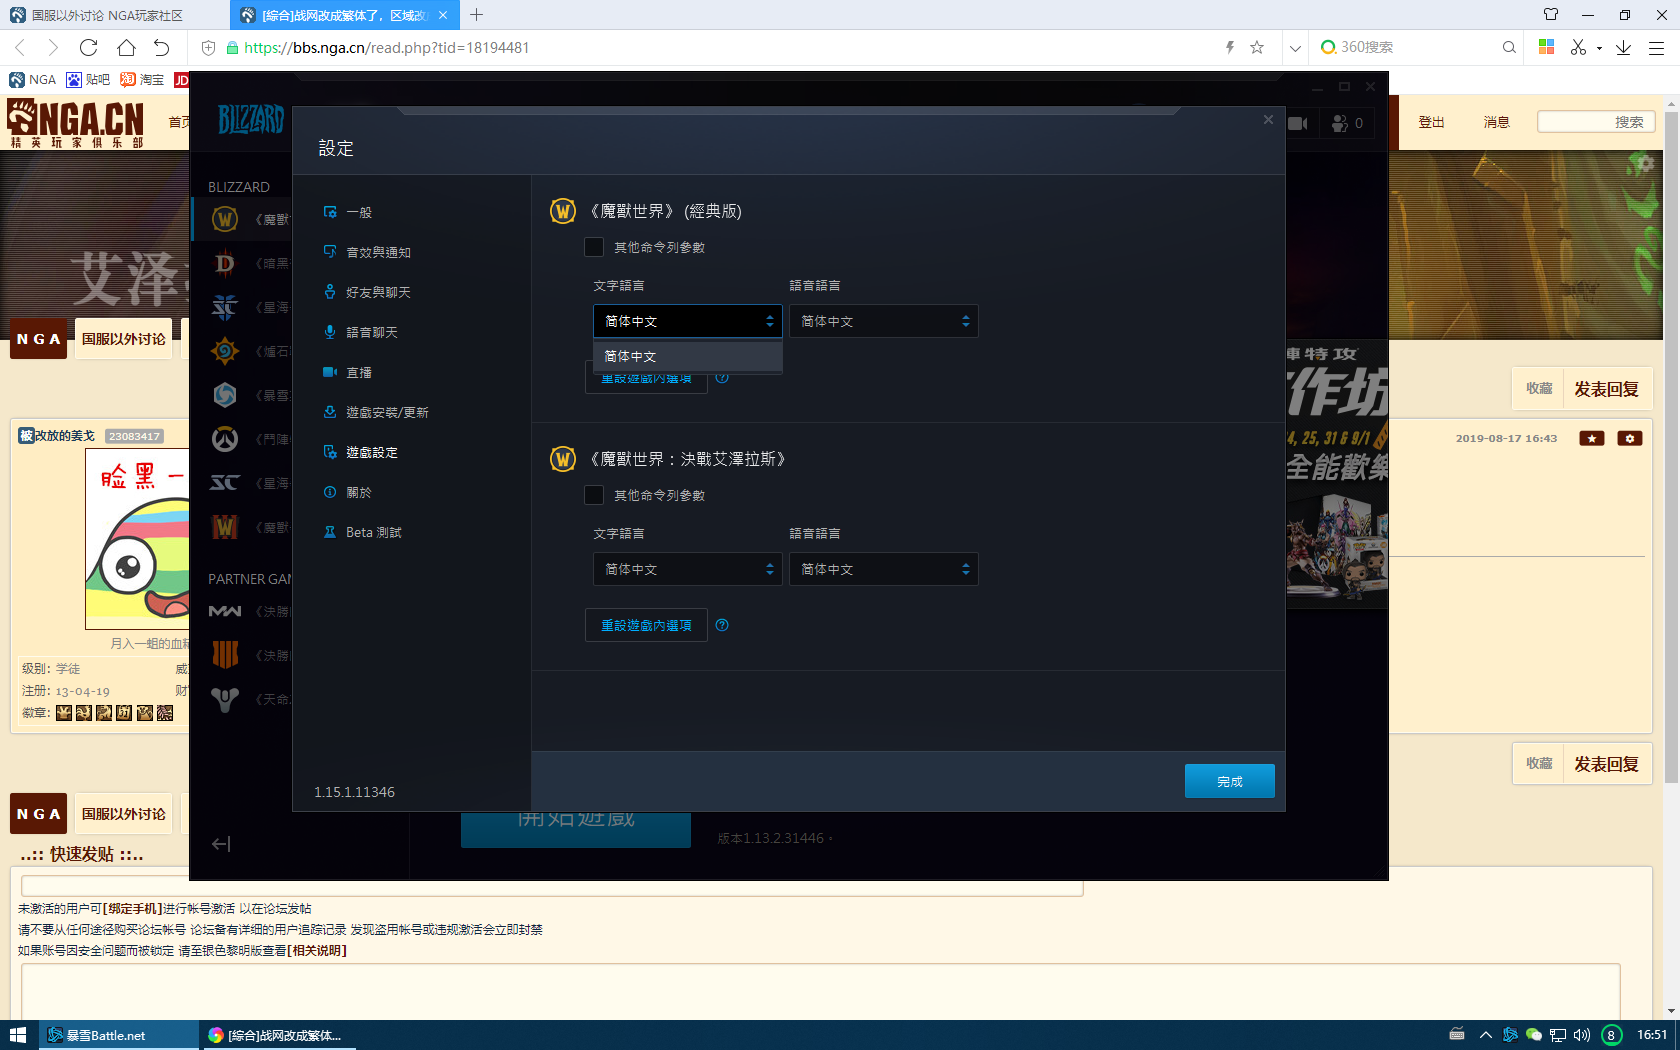The height and width of the screenshot is (1050, 1680).
Task: Click the browser refresh icon
Action: click(89, 47)
